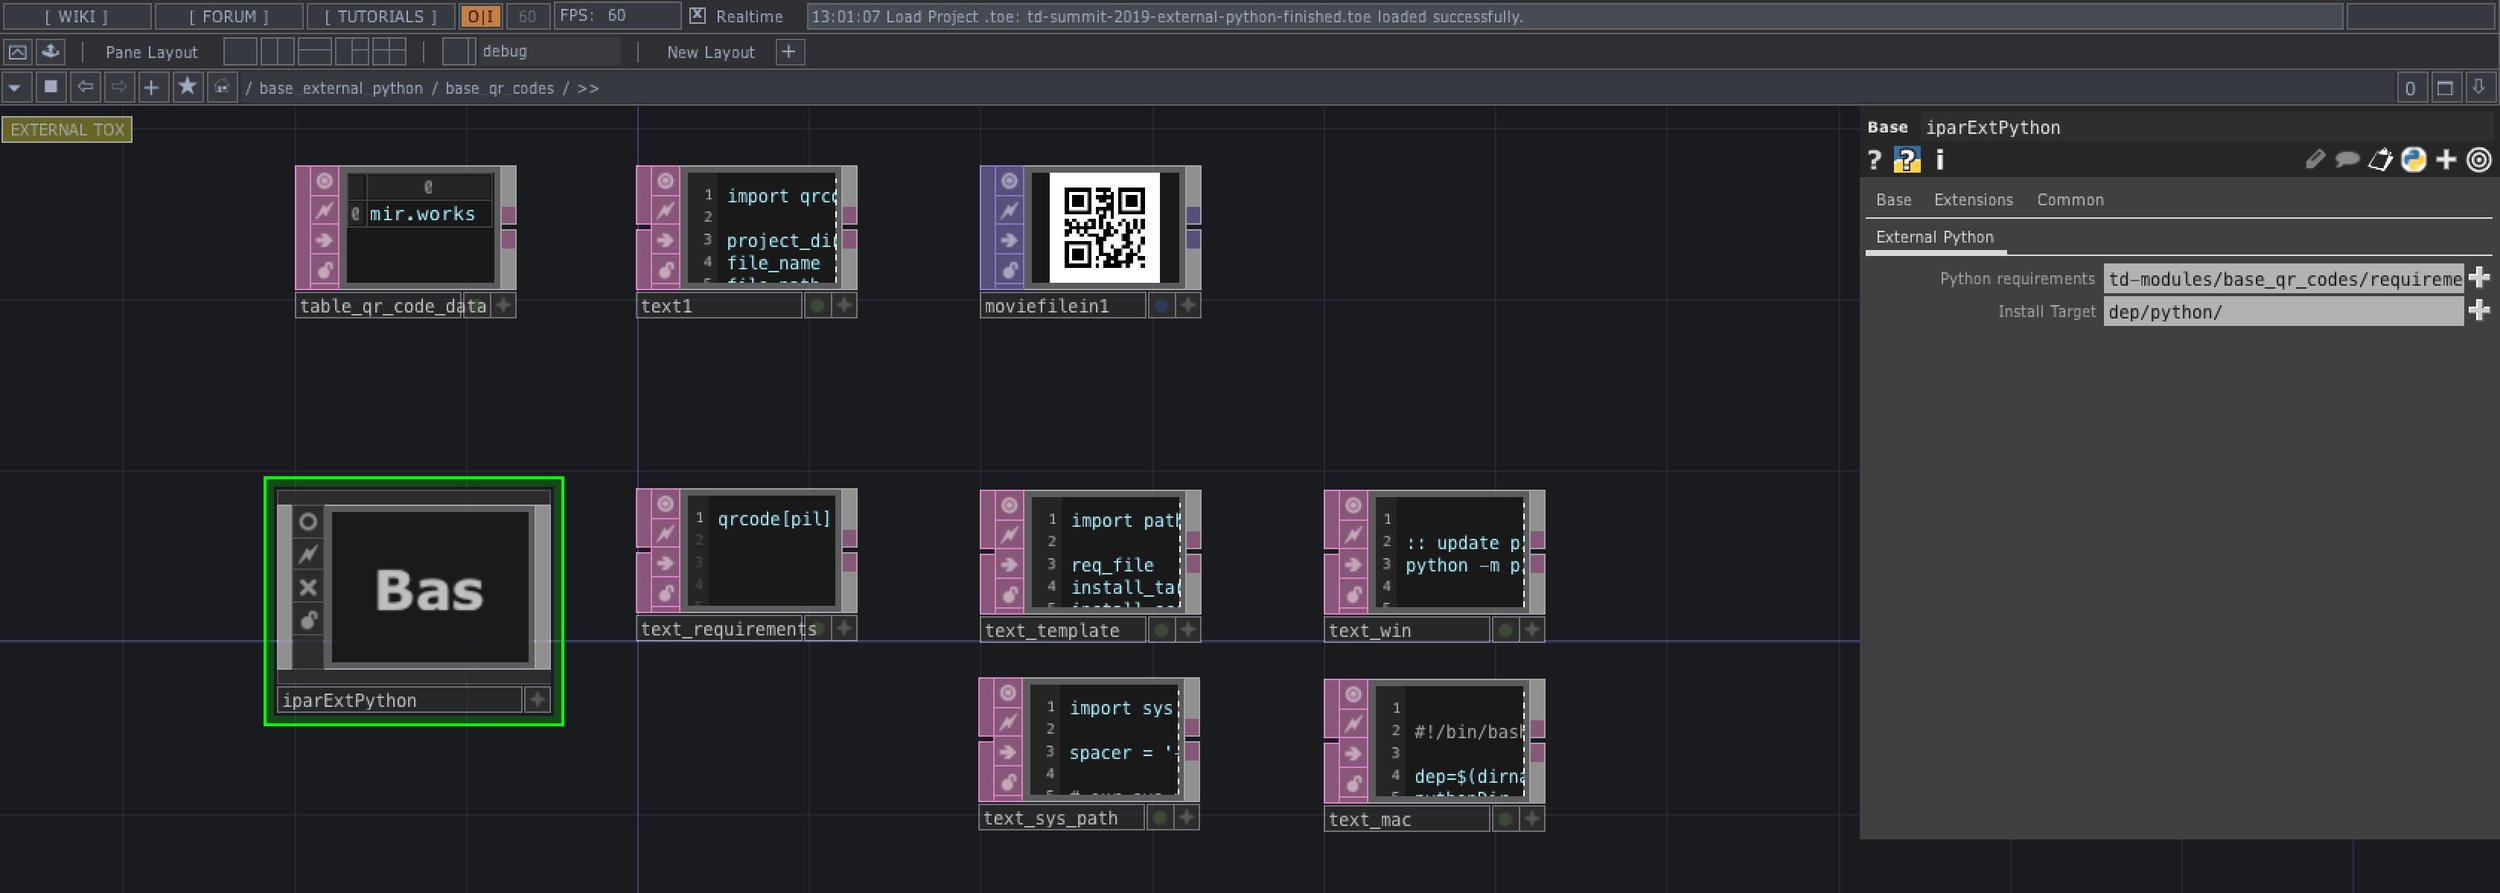The width and height of the screenshot is (2500, 893).
Task: Click the bookmark star icon in path bar
Action: [187, 88]
